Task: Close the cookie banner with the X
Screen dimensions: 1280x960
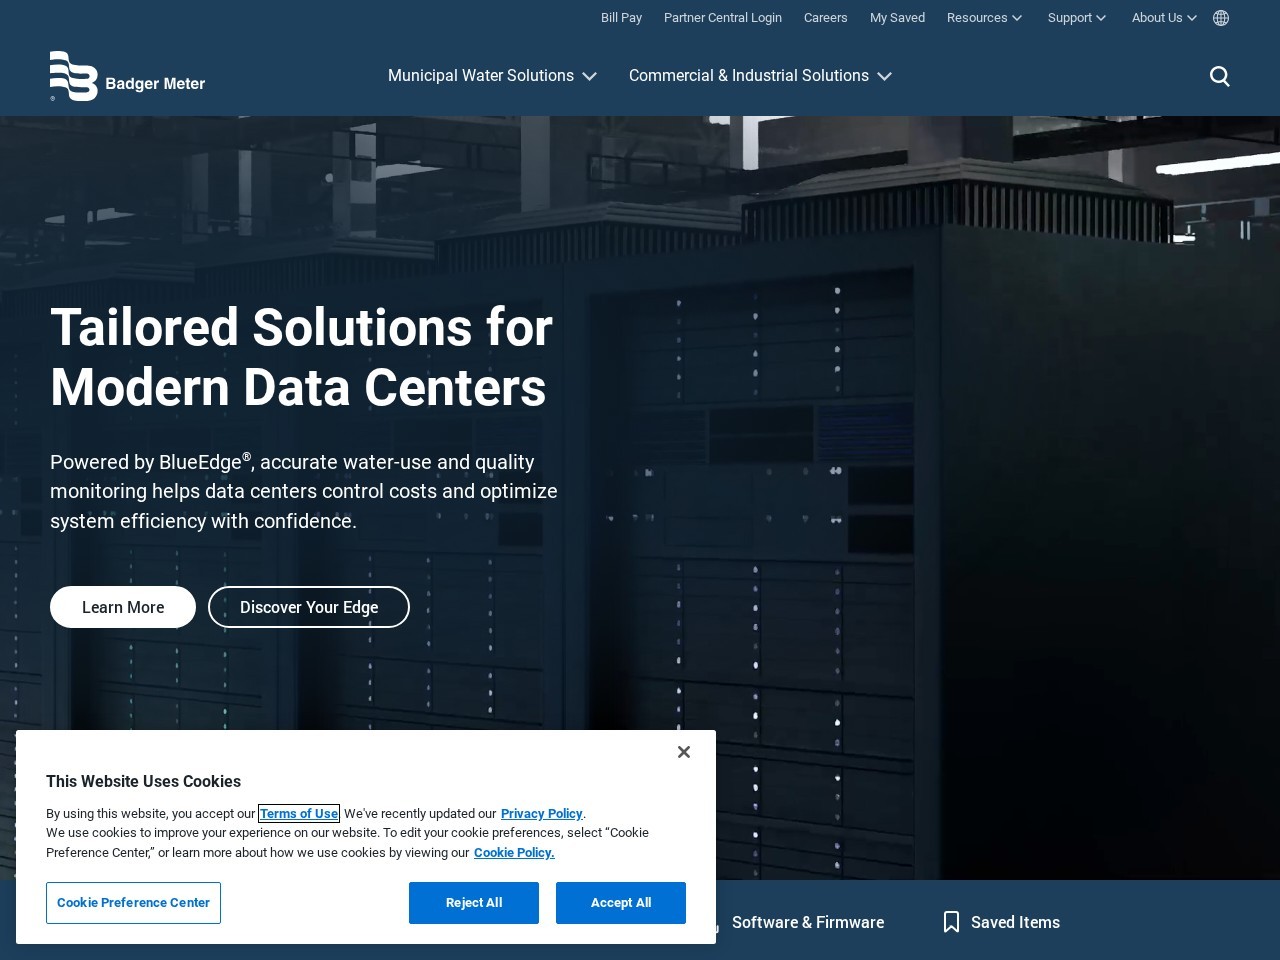Action: click(684, 752)
